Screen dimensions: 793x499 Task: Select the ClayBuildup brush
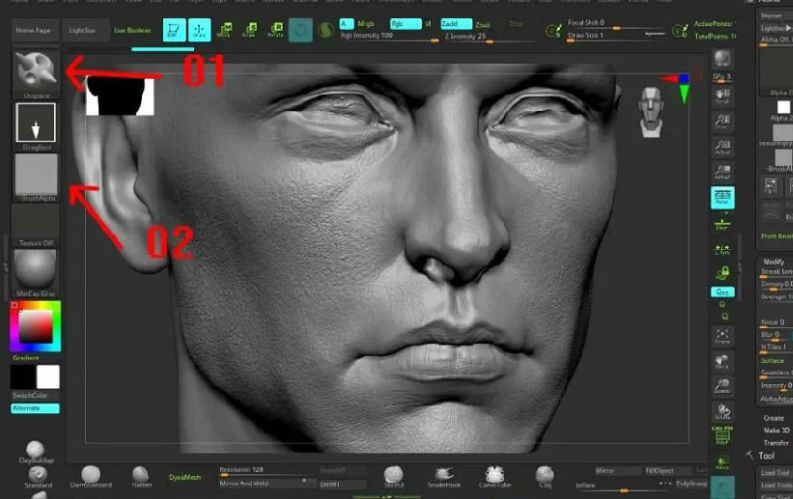[x=36, y=452]
